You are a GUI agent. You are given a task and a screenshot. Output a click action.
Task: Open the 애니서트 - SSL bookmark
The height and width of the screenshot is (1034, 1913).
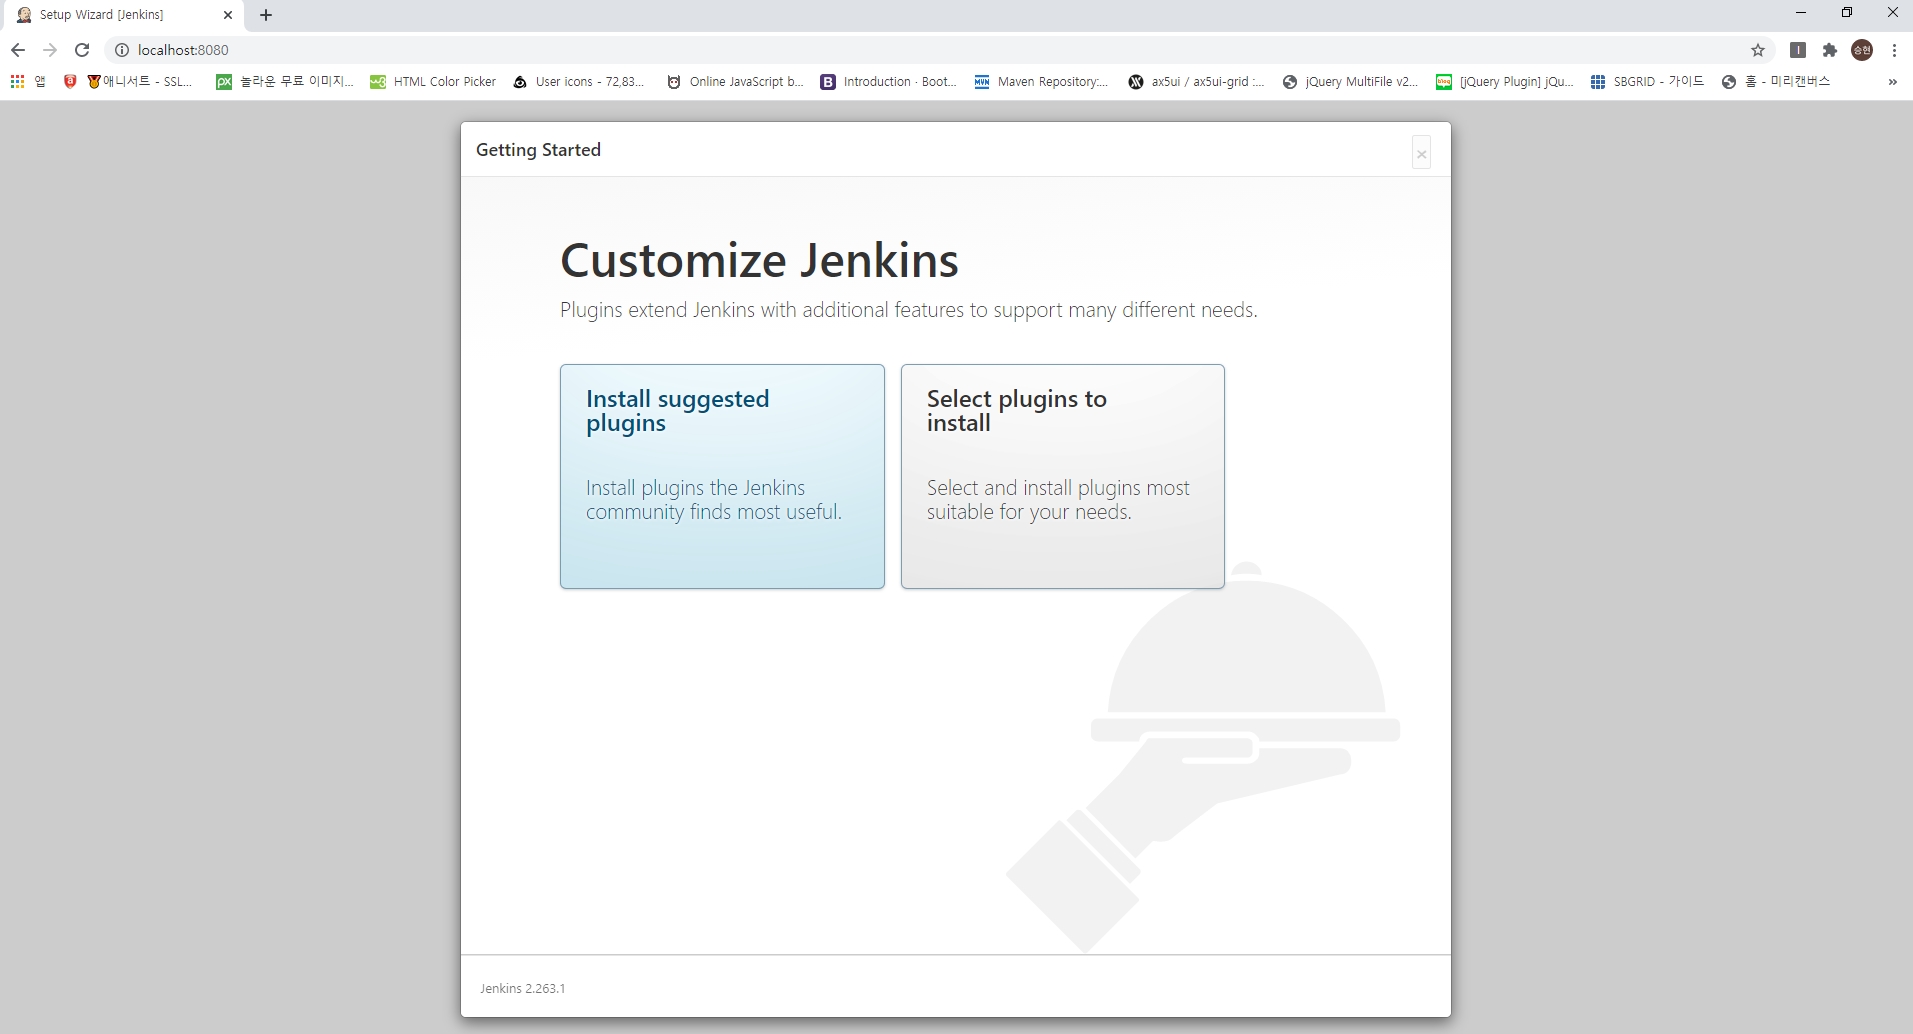(140, 82)
